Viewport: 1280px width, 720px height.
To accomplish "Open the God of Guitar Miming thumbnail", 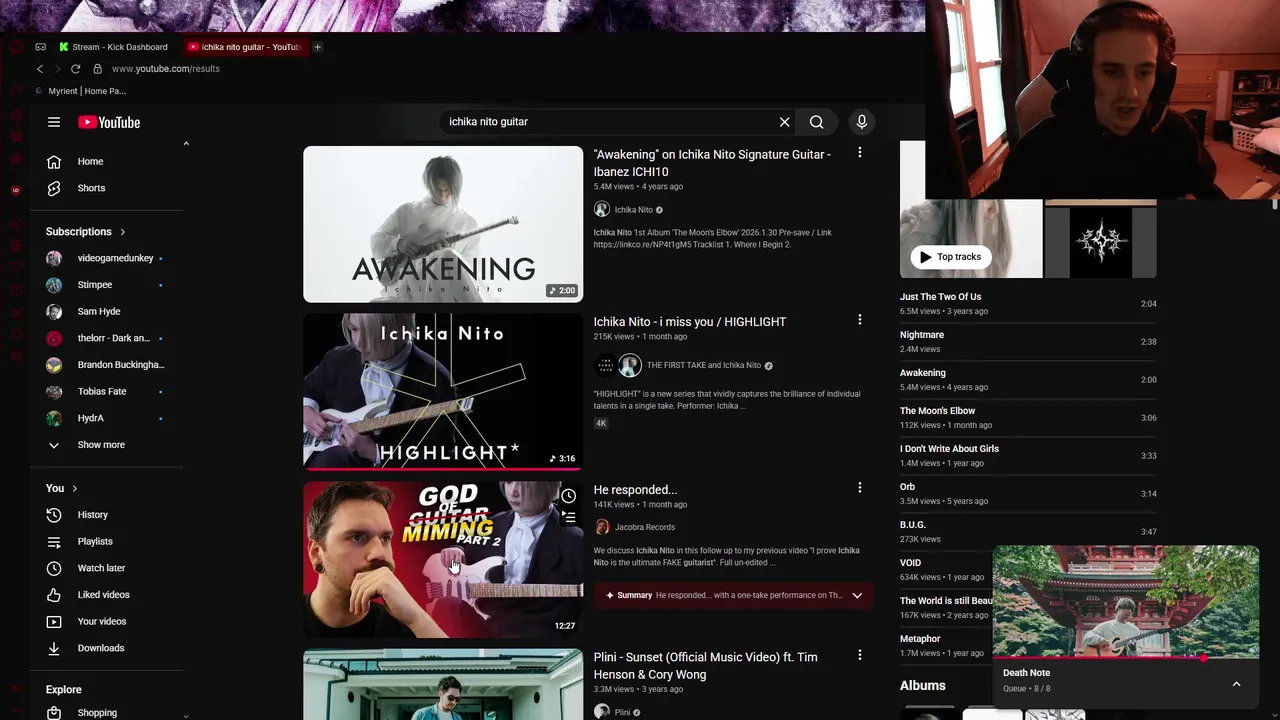I will [x=443, y=559].
